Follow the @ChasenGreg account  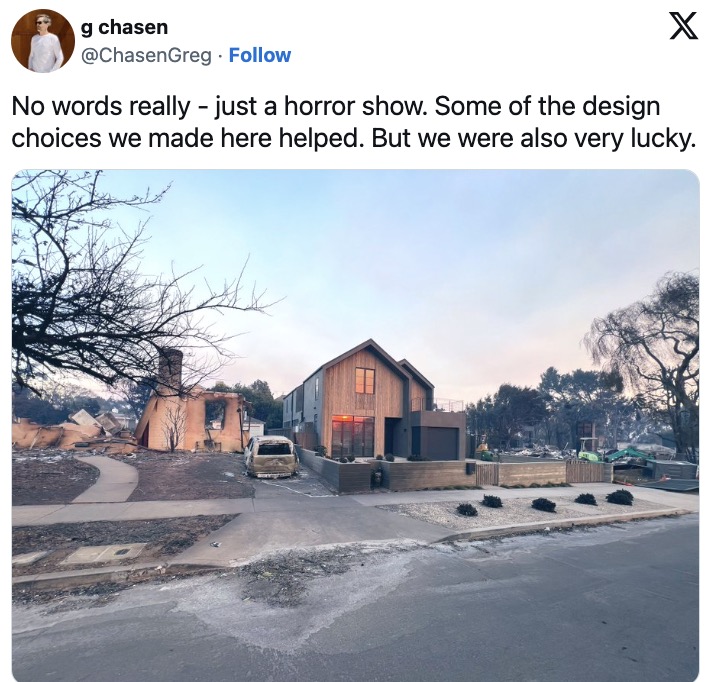click(x=260, y=55)
